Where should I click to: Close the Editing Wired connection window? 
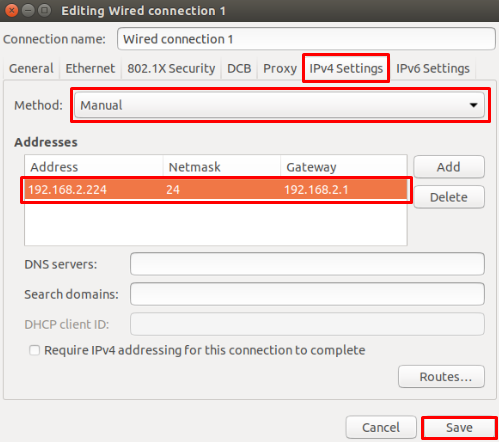12,10
